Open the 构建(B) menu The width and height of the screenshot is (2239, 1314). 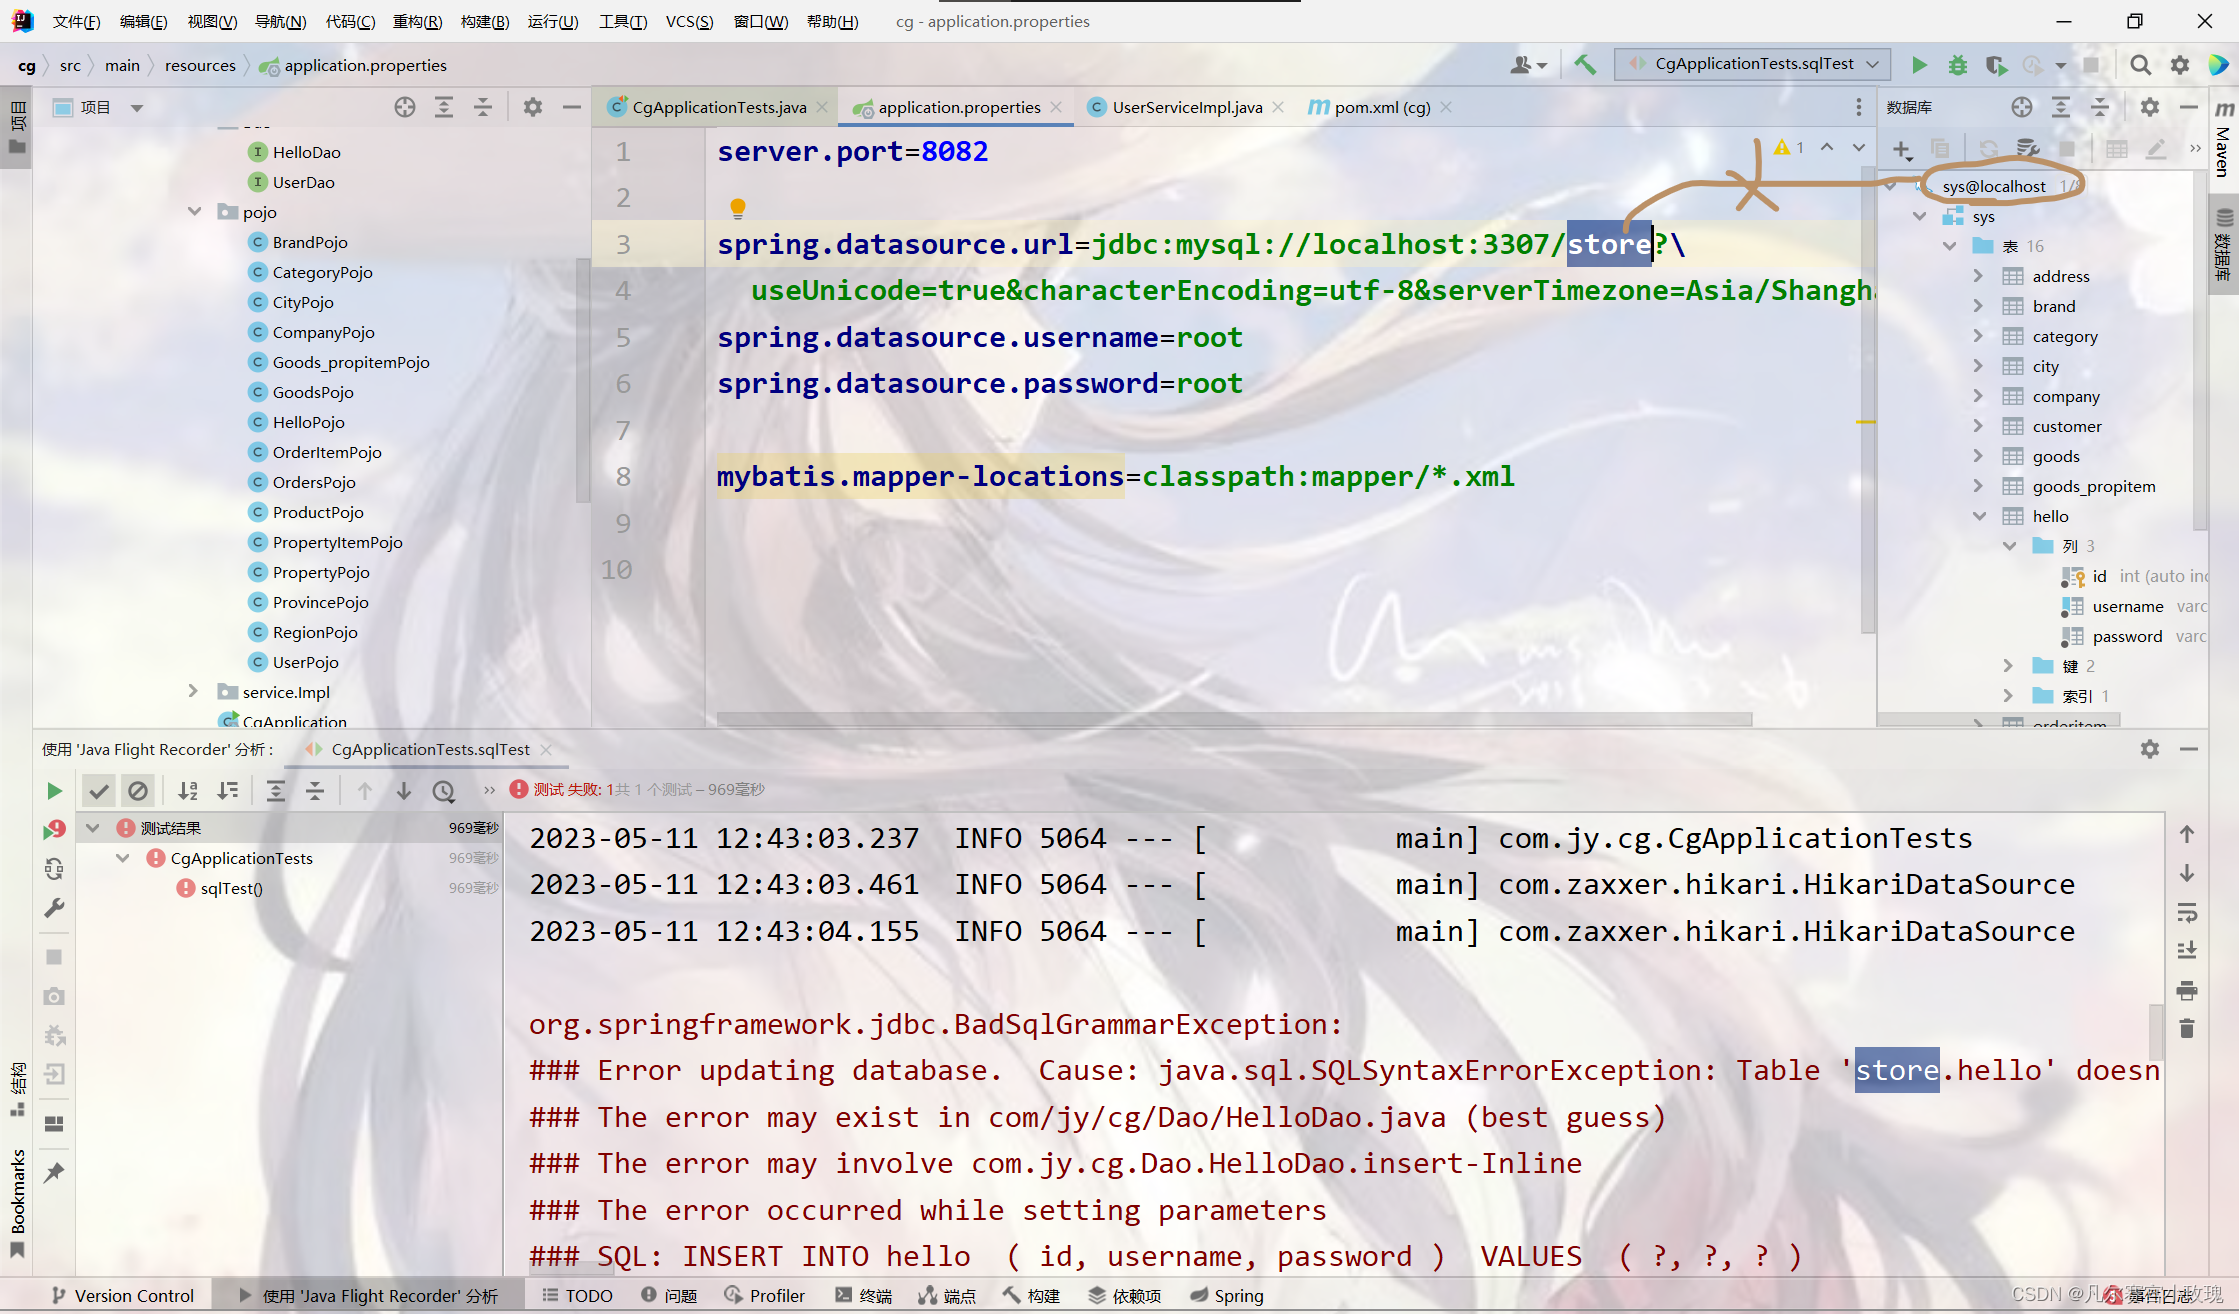484,21
